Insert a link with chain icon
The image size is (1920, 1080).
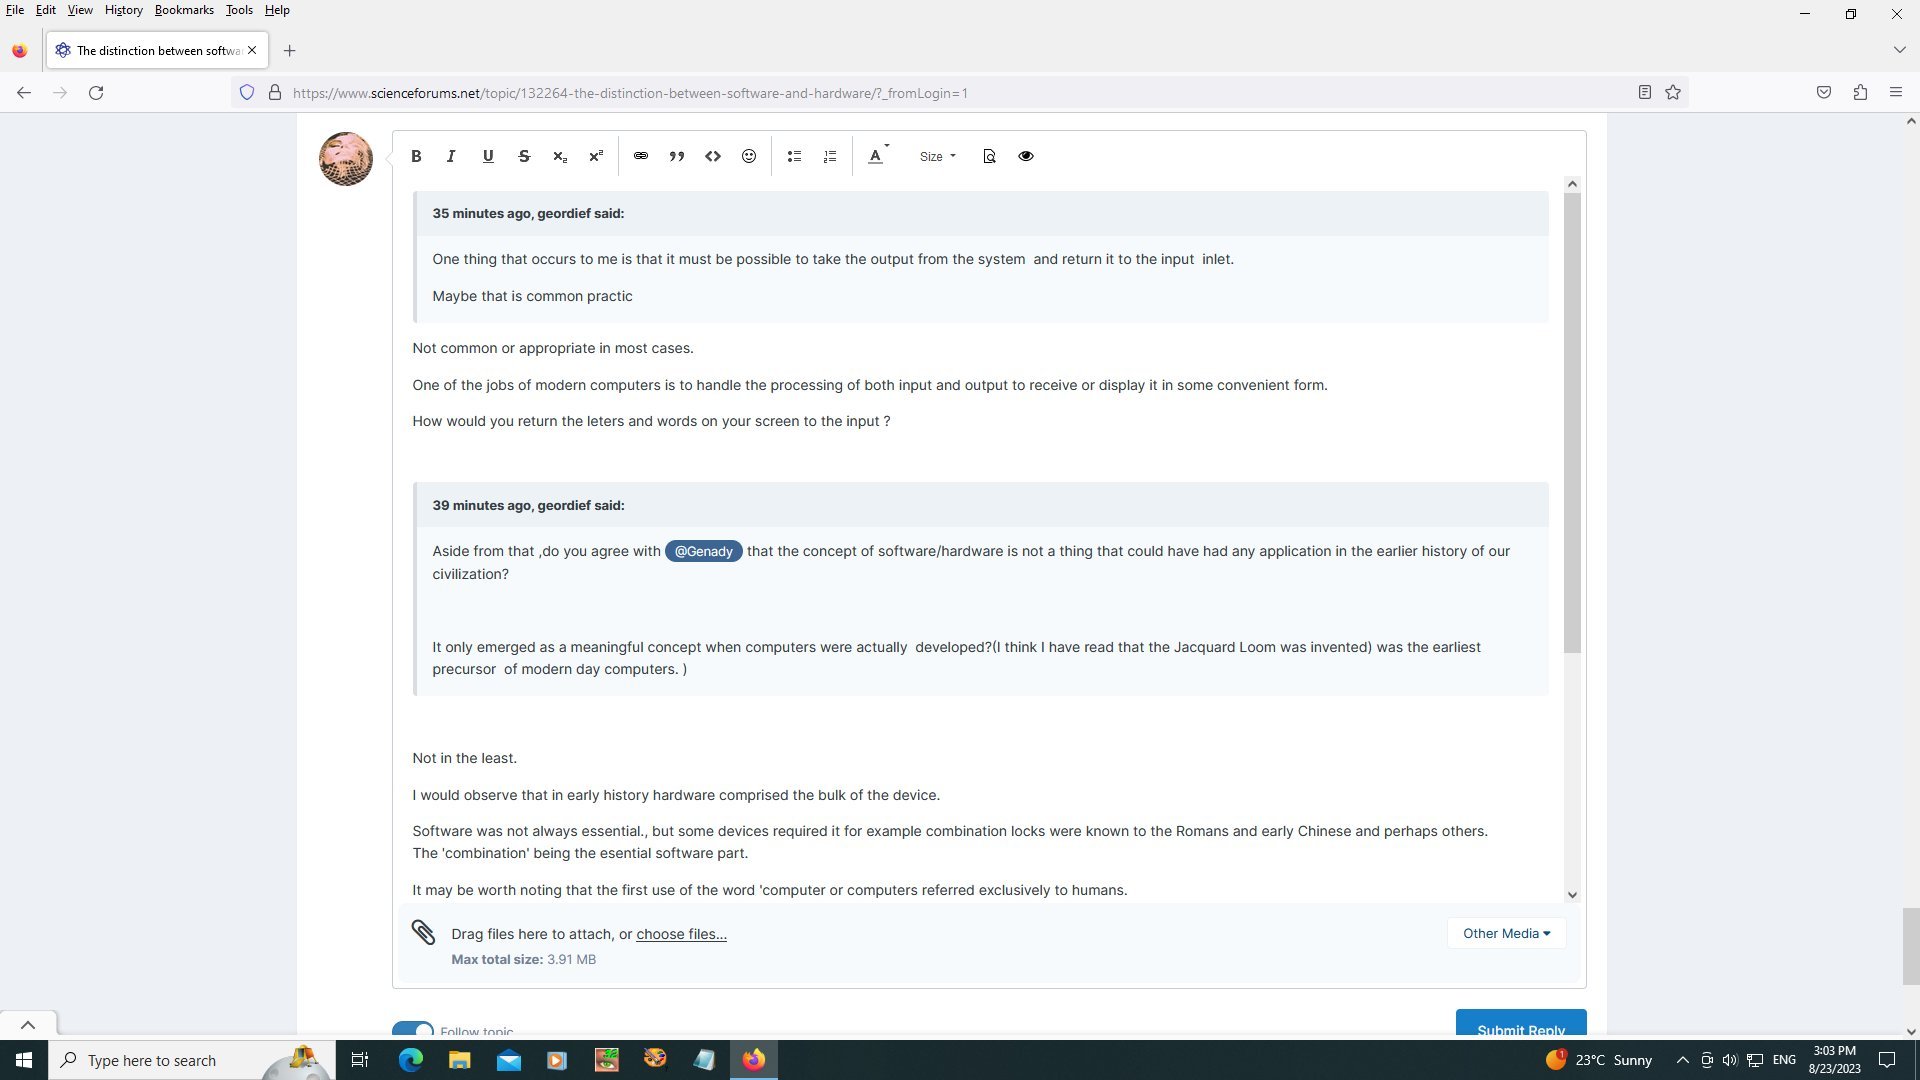tap(641, 156)
